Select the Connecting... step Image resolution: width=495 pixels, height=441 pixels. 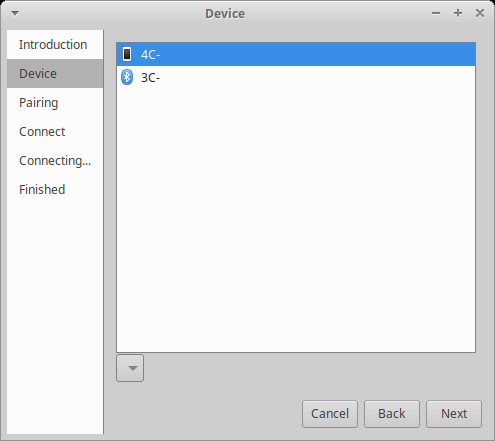coord(55,161)
